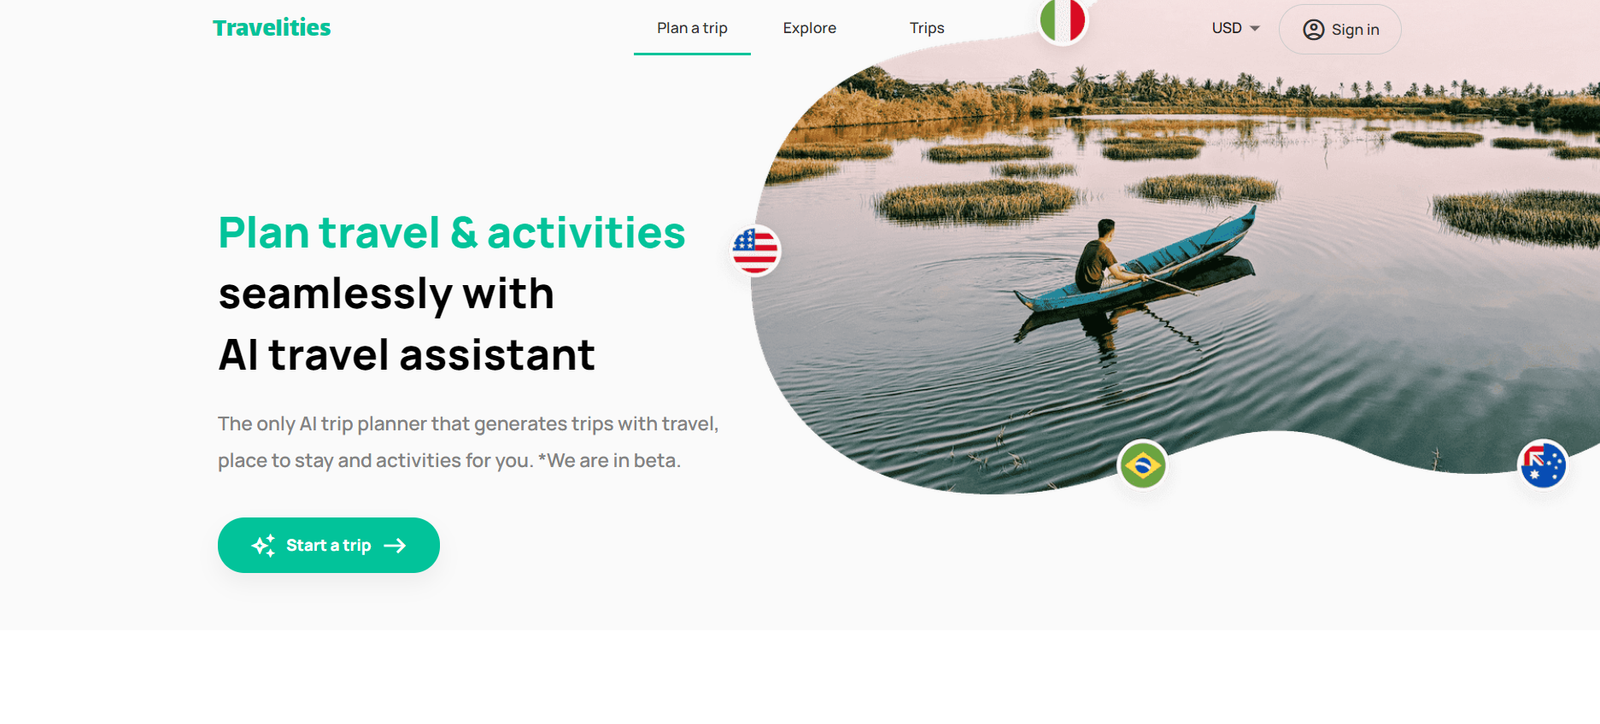Click the user profile icon beside Sign in
Viewport: 1600px width, 724px height.
point(1313,30)
